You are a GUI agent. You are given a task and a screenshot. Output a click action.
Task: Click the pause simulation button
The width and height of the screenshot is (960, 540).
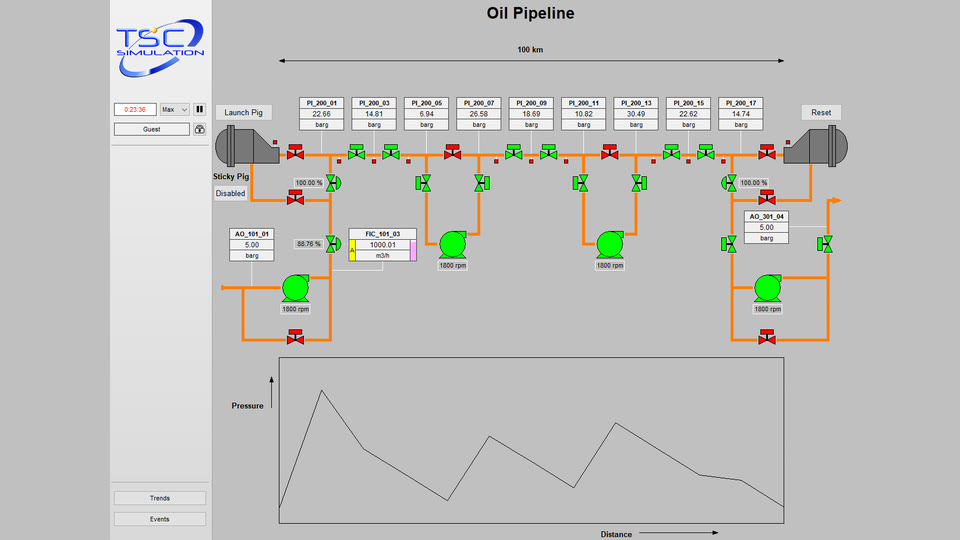point(200,109)
